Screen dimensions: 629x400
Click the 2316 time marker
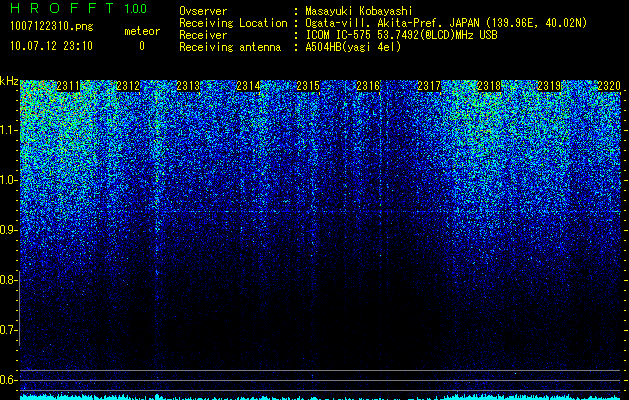368,86
